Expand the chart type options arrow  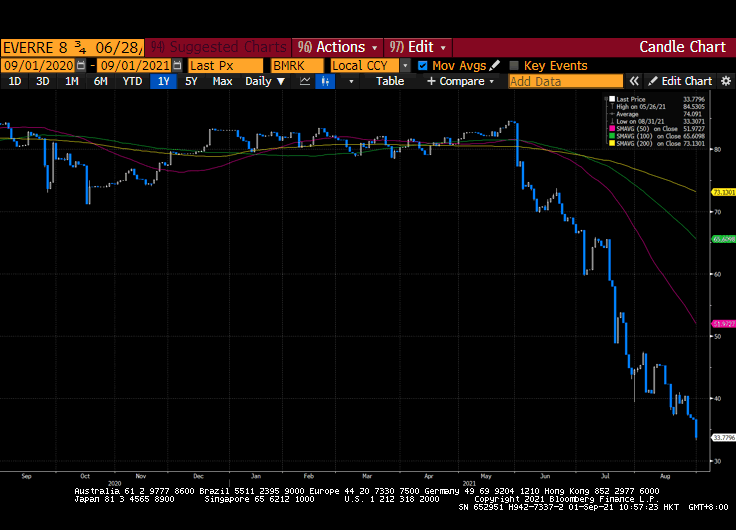(x=351, y=81)
